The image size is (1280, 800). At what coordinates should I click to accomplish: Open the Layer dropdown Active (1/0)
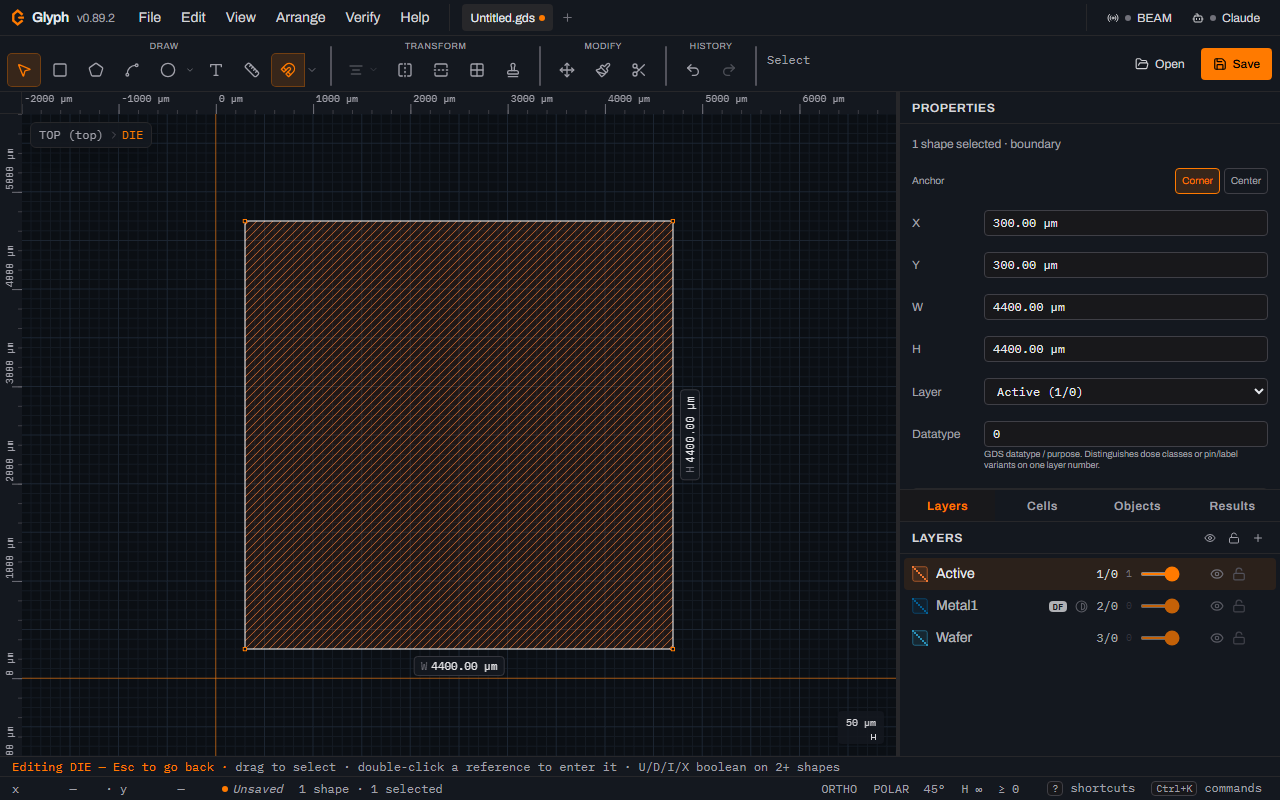pyautogui.click(x=1126, y=392)
